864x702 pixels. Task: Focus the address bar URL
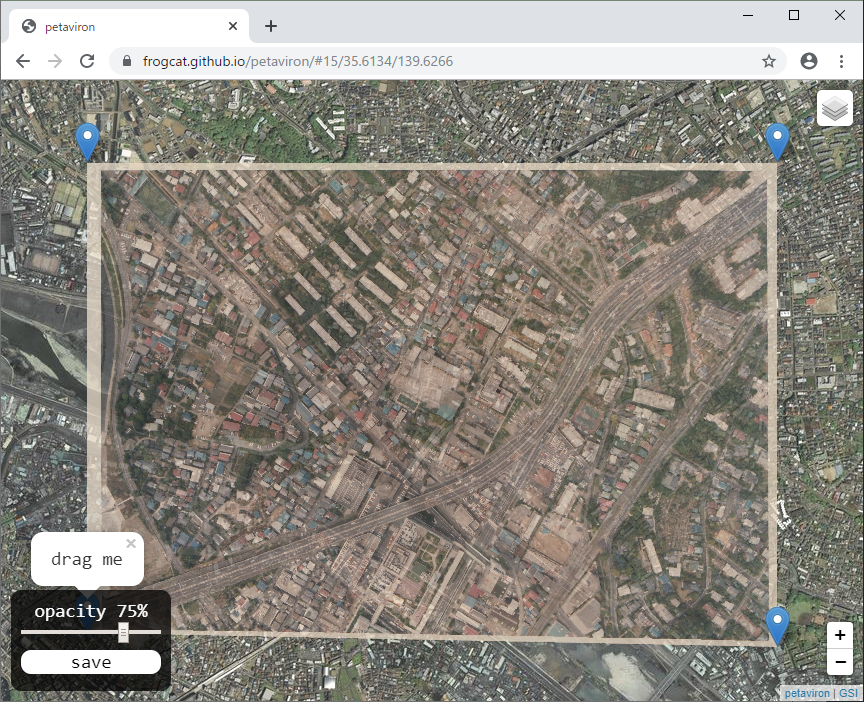click(x=298, y=61)
